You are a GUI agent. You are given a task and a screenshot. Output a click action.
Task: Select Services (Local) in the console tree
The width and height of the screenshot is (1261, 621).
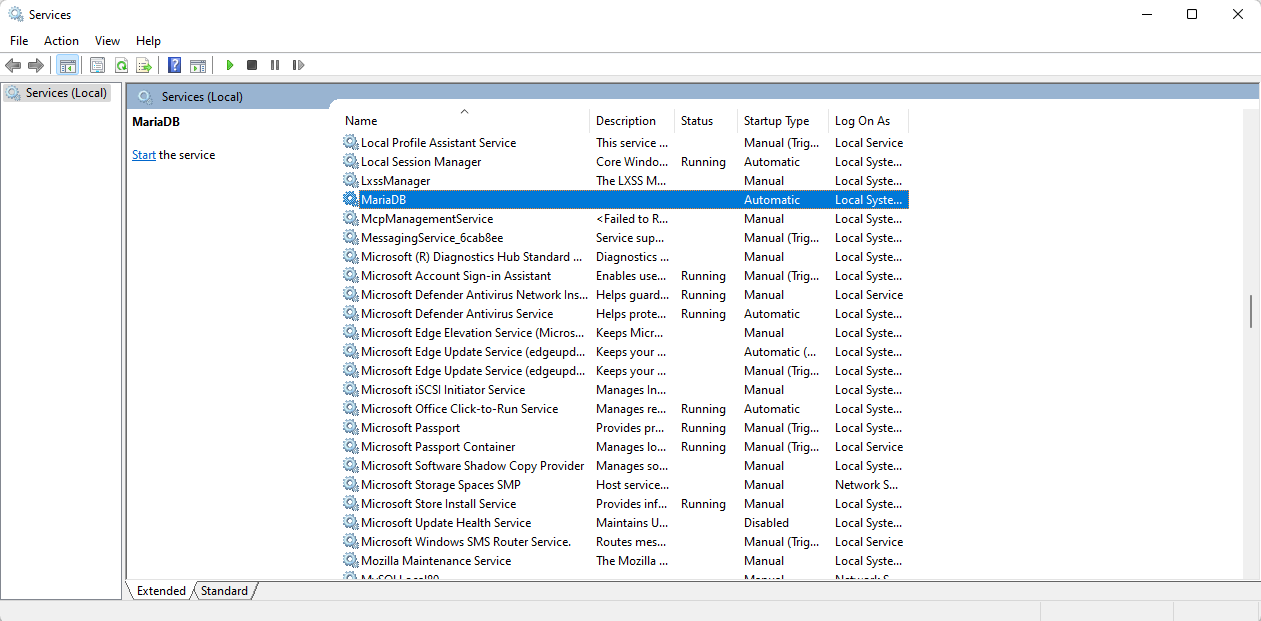pos(66,93)
